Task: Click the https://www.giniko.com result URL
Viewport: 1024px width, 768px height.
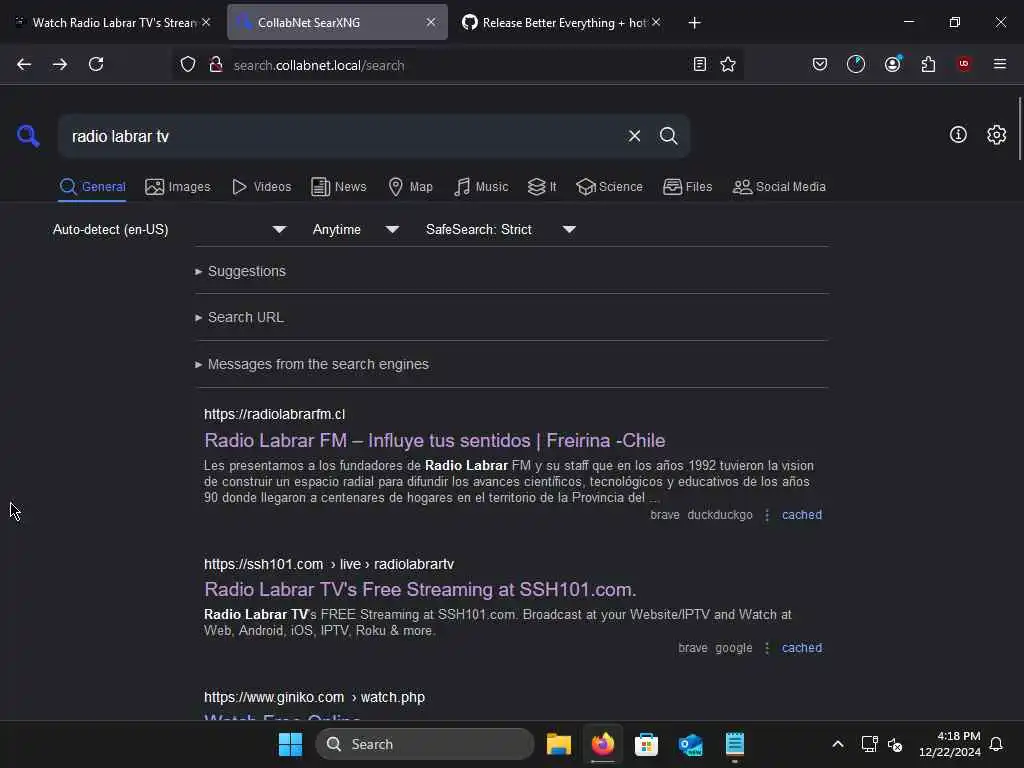Action: tap(314, 697)
